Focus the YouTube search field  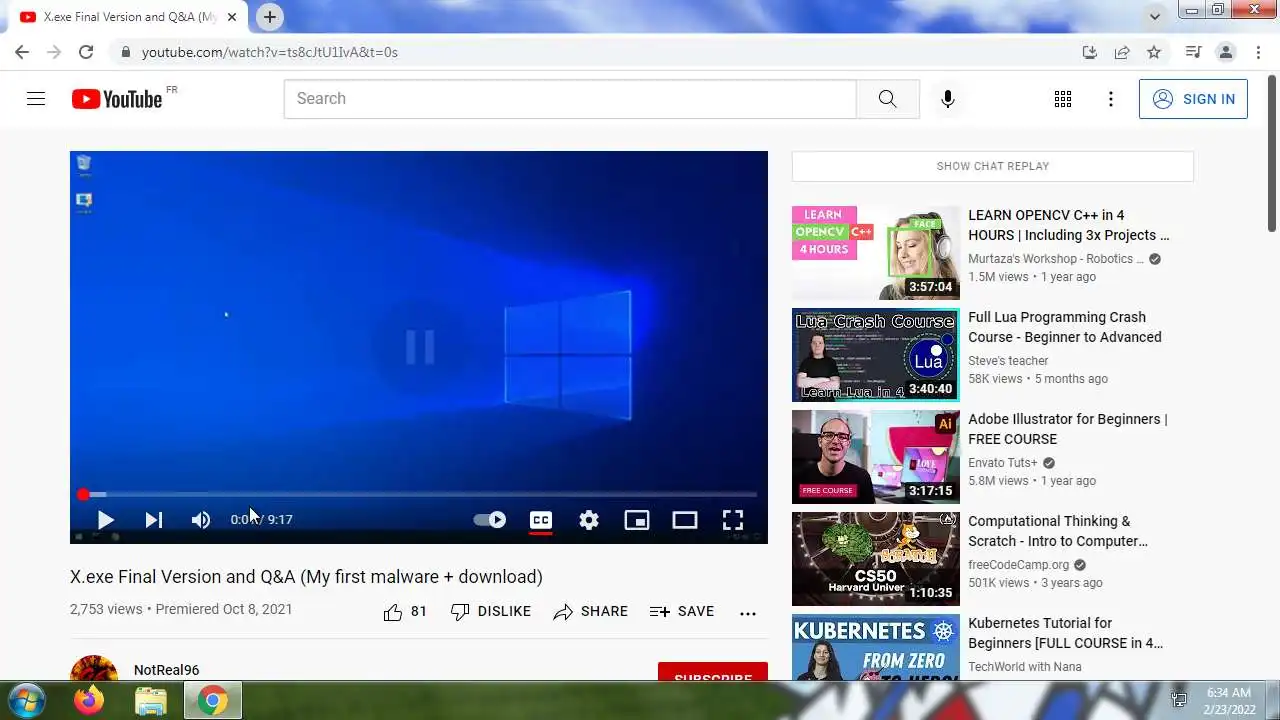point(570,99)
